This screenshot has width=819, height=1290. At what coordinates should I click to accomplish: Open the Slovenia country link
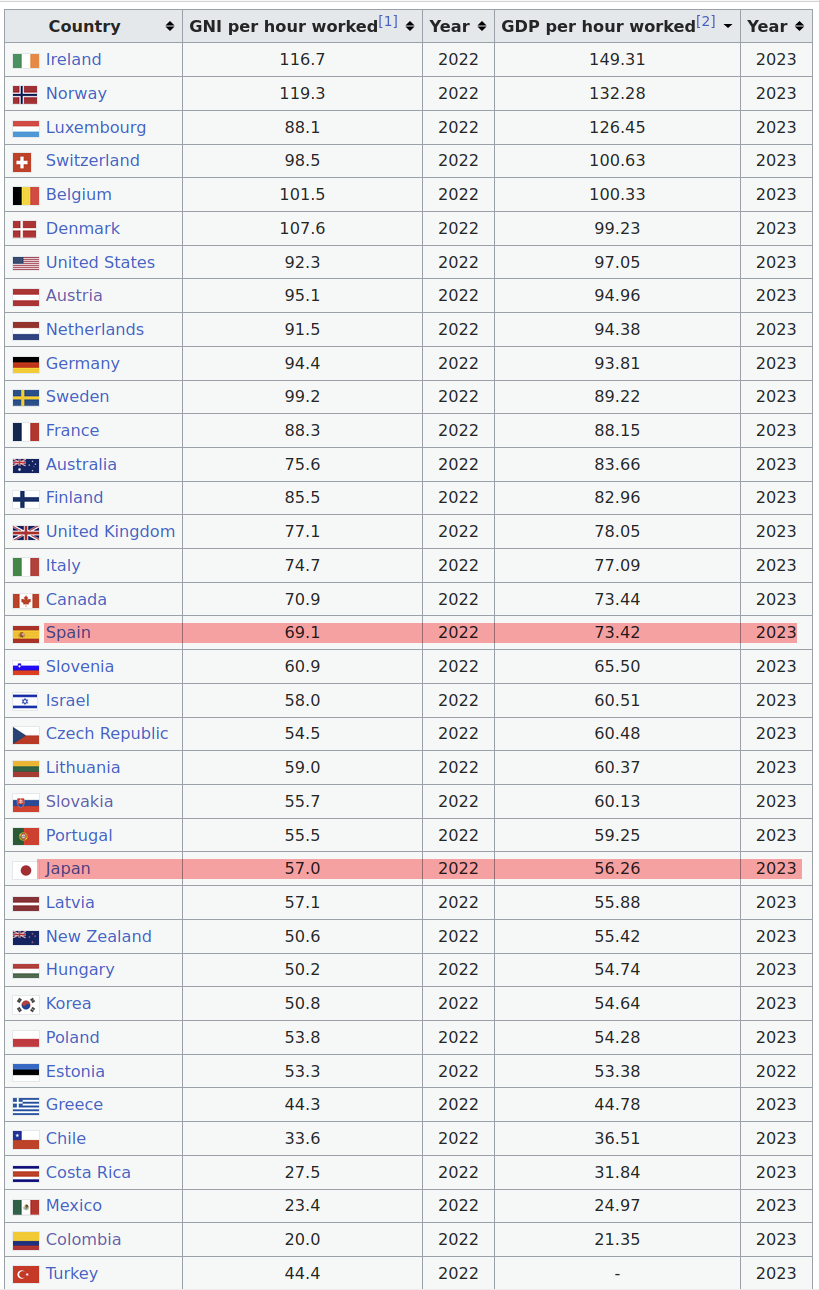pos(80,667)
